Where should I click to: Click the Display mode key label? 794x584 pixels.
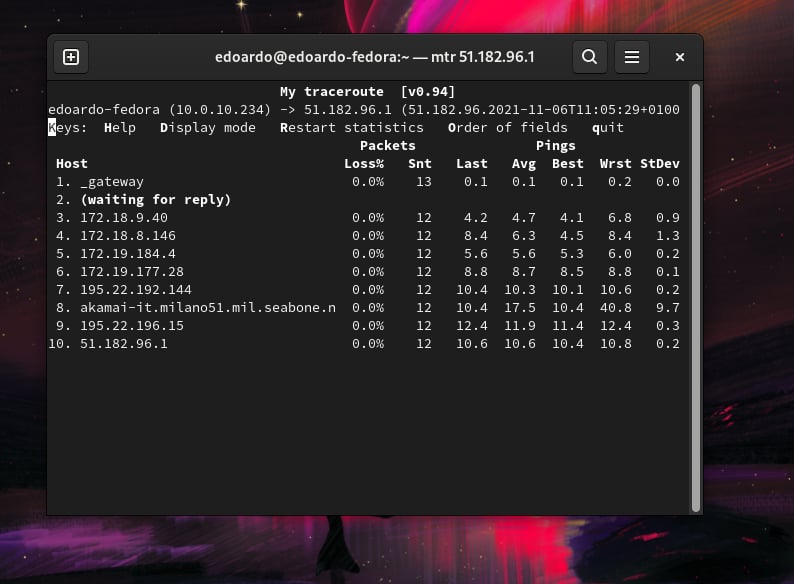point(207,128)
